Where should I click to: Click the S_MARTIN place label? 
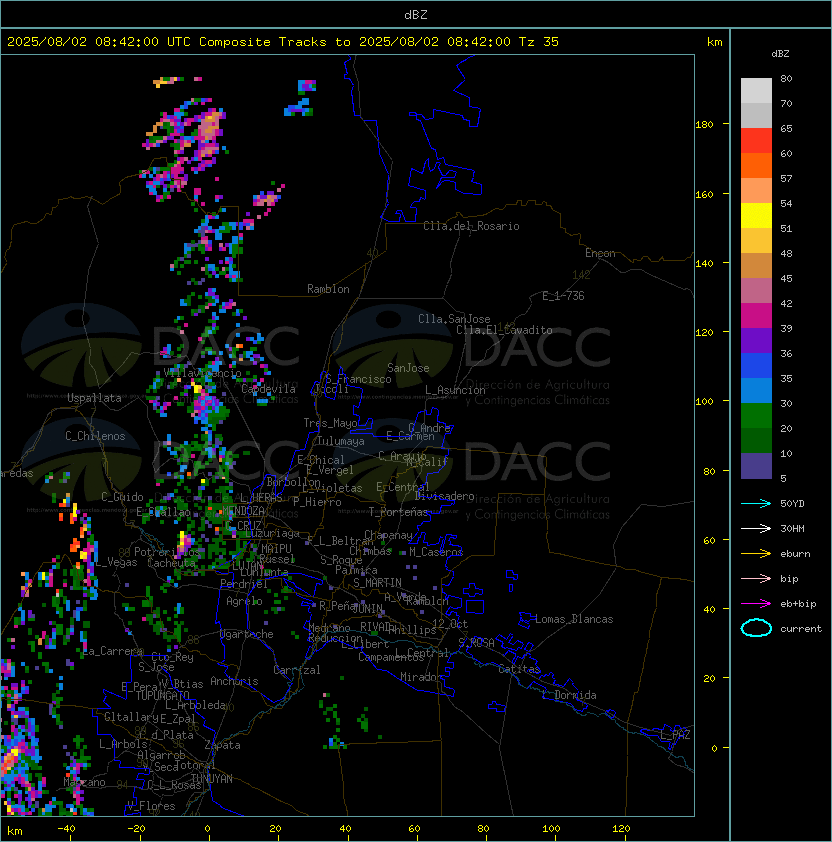(x=377, y=583)
